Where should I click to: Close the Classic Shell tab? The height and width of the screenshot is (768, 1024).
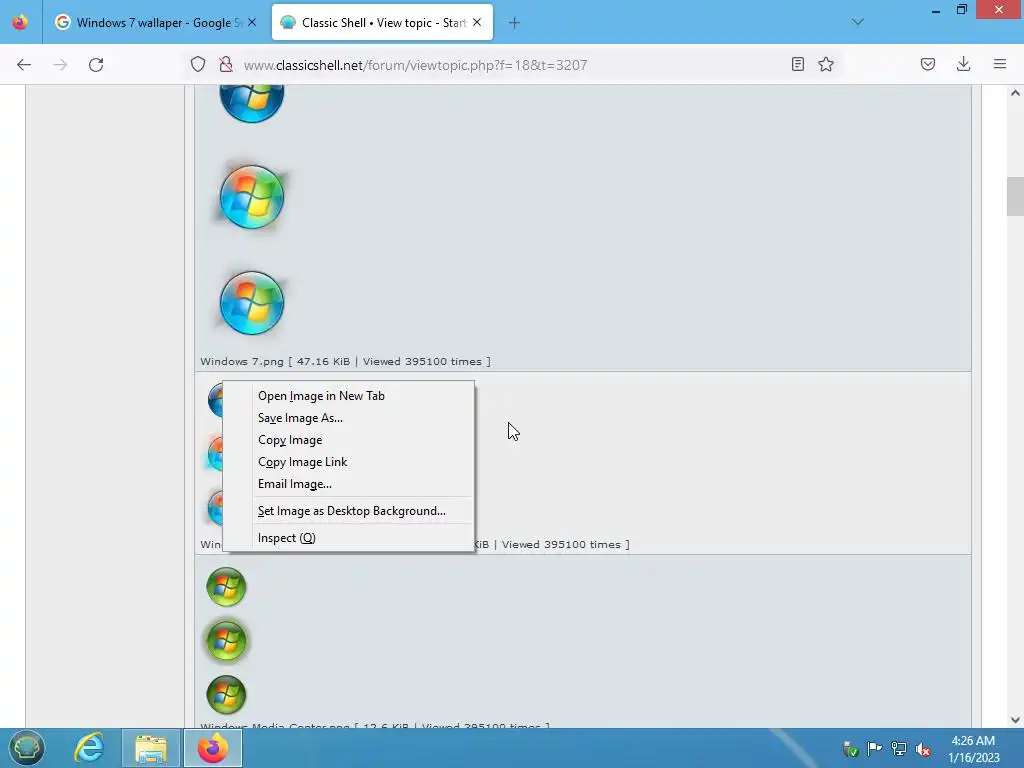(477, 22)
